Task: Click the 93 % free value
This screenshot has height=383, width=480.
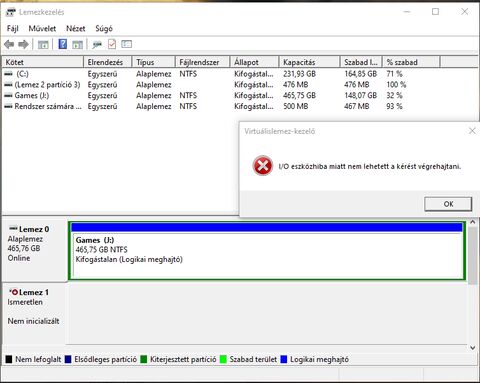Action: (394, 106)
